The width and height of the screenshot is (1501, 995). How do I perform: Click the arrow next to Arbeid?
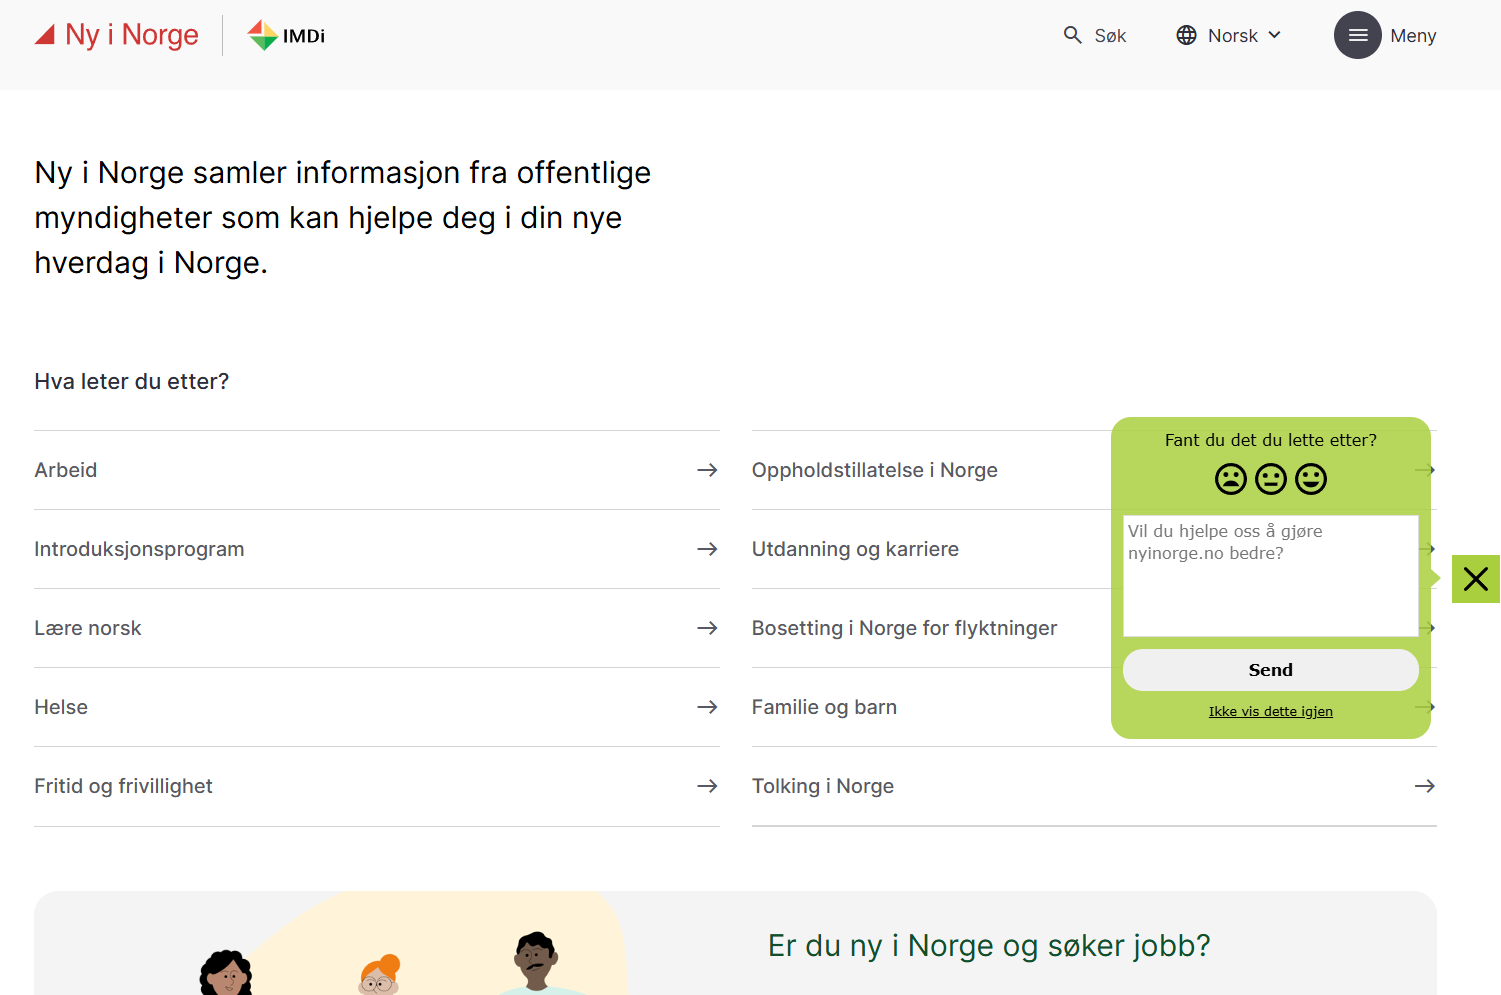[x=707, y=470]
